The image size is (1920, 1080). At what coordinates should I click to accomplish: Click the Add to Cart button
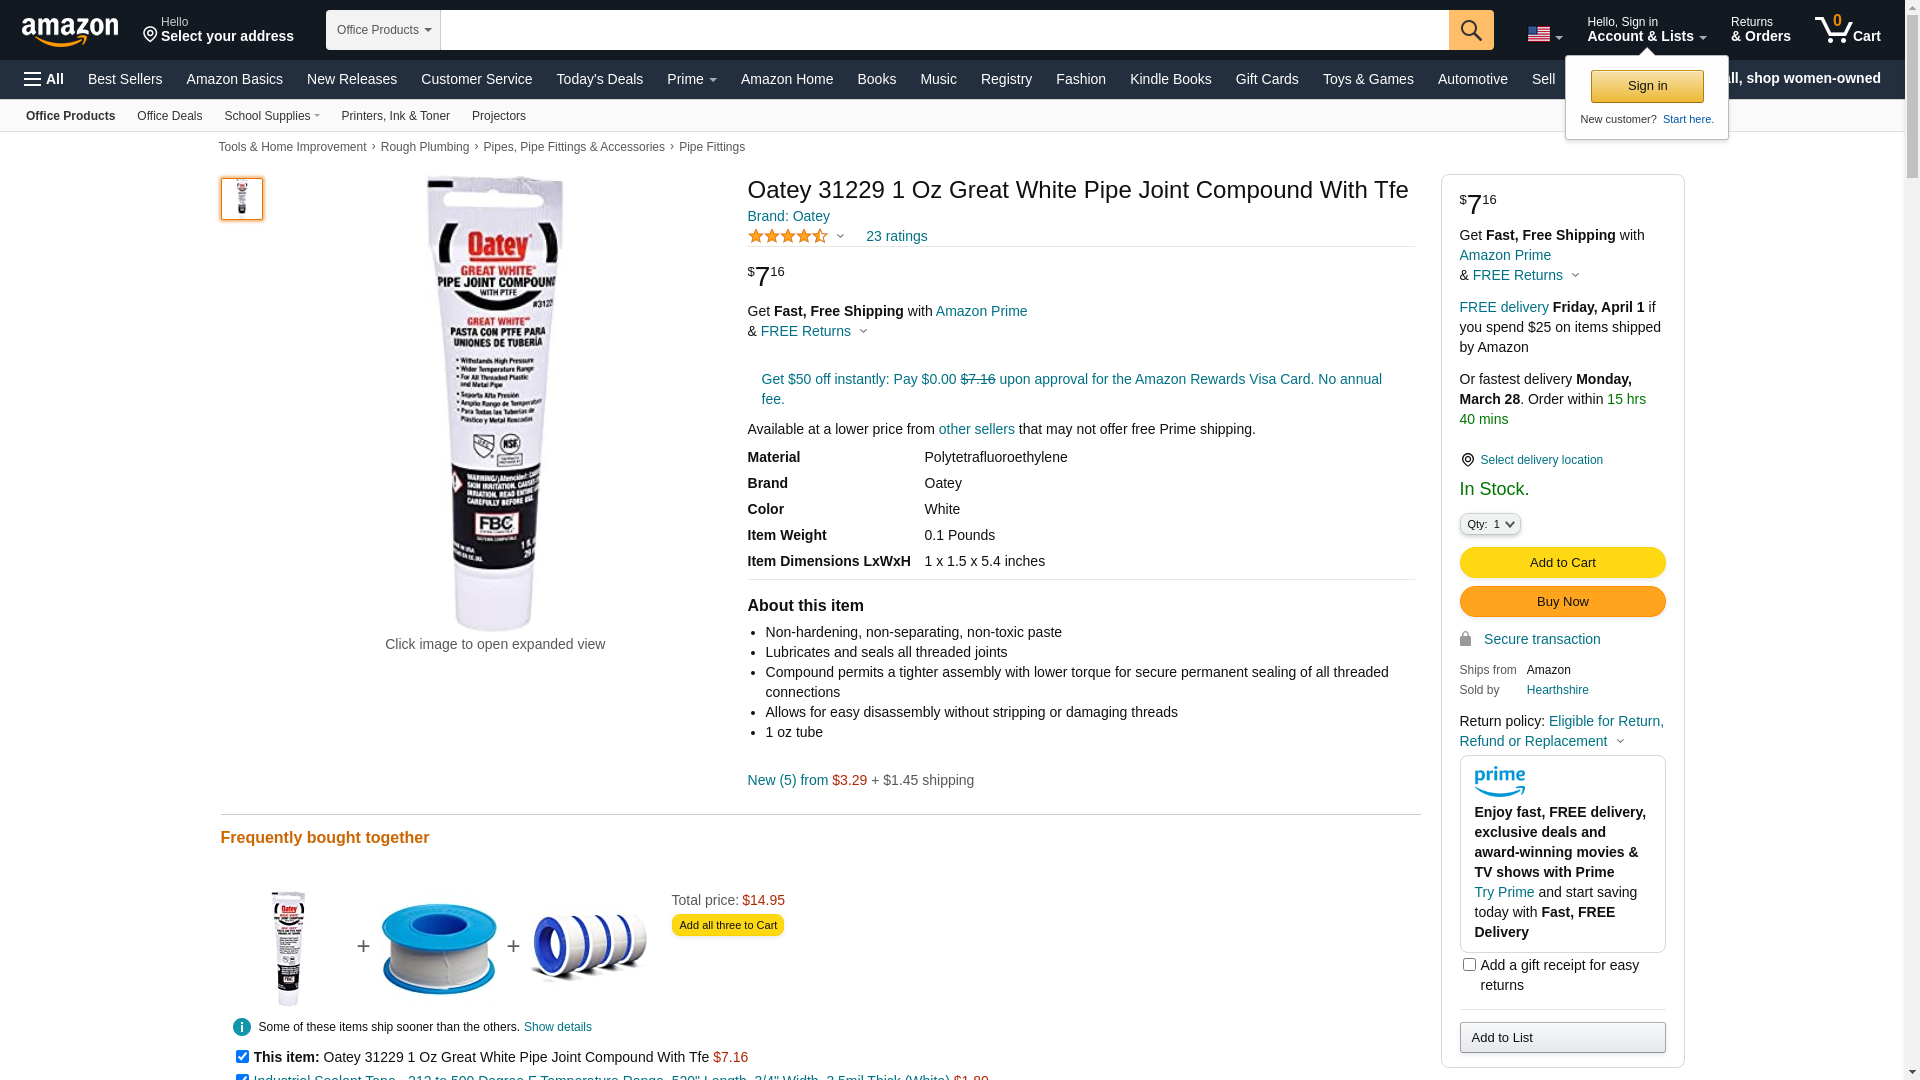1562,563
